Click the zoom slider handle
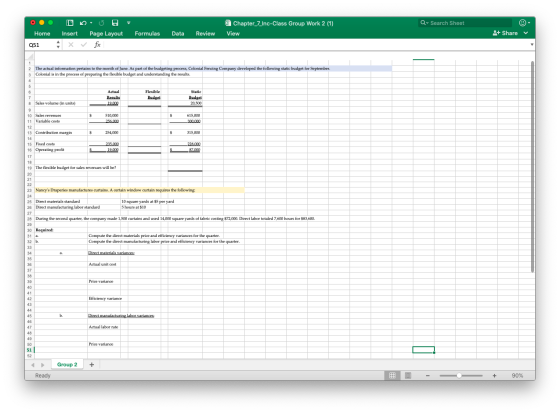Screen dimensions: 560x413 click(459, 375)
